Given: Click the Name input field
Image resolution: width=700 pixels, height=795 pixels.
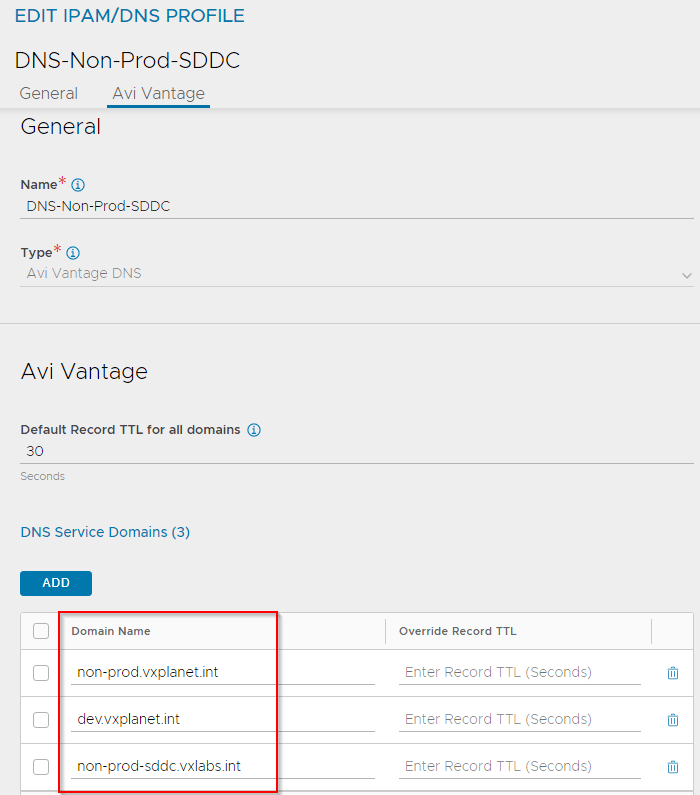Looking at the screenshot, I should 357,207.
